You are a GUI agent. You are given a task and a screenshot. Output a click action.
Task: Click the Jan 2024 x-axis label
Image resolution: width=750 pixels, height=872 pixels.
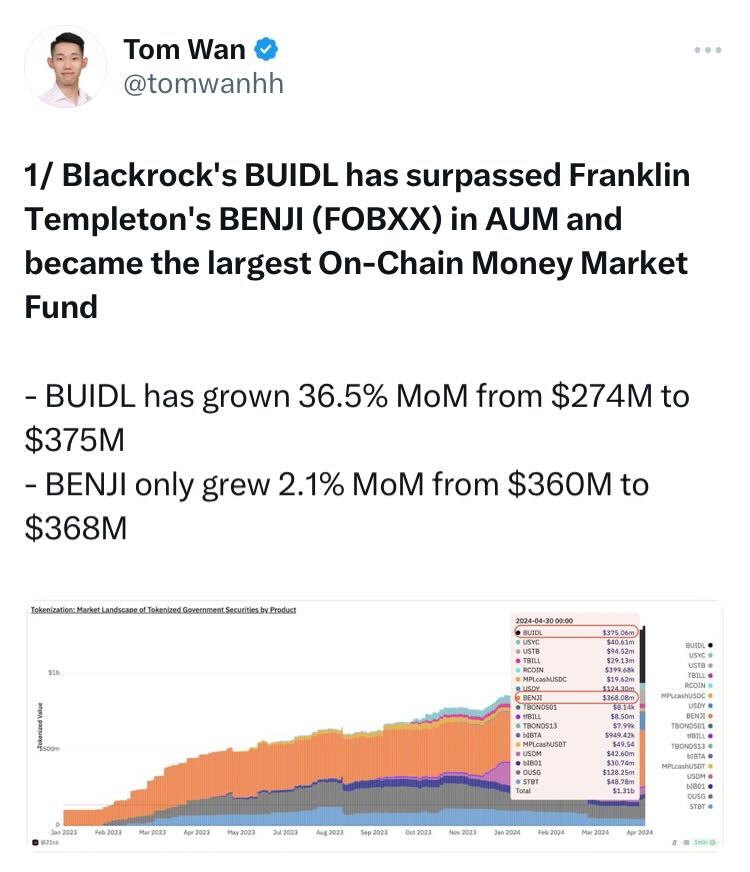pyautogui.click(x=507, y=832)
